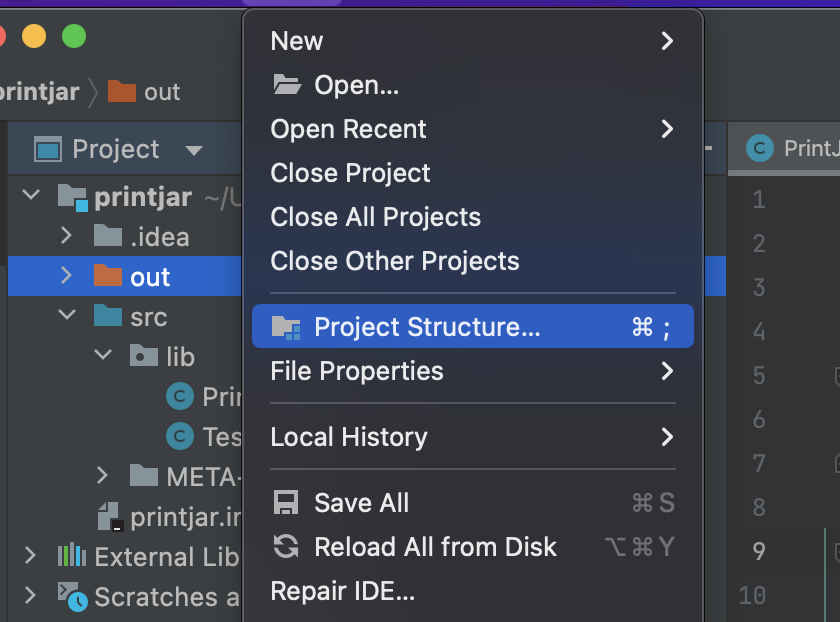
Task: Click the Project tool window icon
Action: pyautogui.click(x=48, y=149)
